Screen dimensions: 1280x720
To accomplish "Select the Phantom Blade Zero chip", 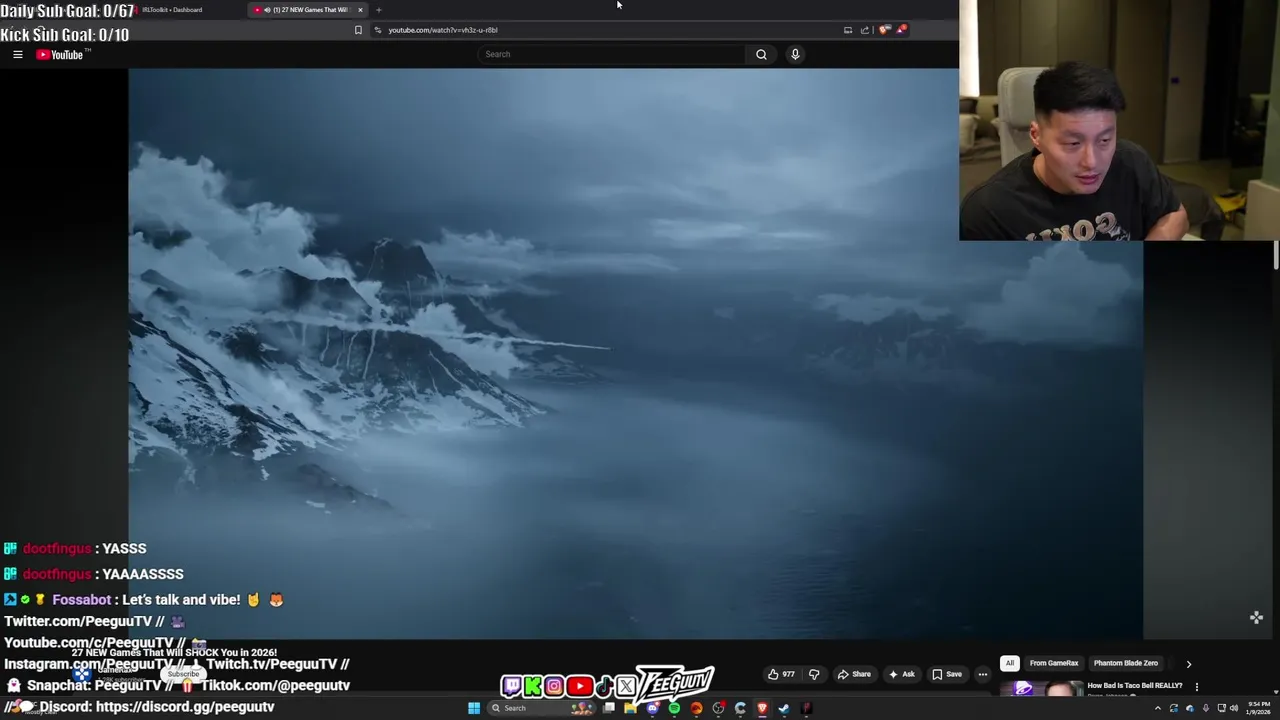I will tap(1125, 663).
